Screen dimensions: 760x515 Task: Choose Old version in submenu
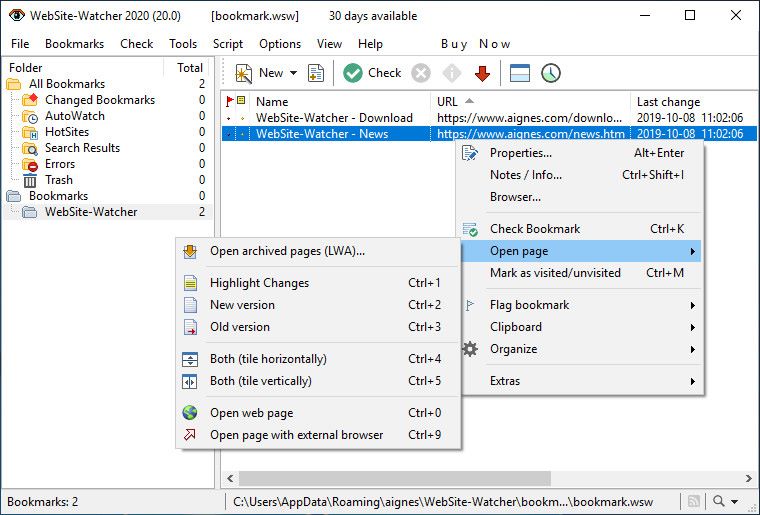(318, 327)
